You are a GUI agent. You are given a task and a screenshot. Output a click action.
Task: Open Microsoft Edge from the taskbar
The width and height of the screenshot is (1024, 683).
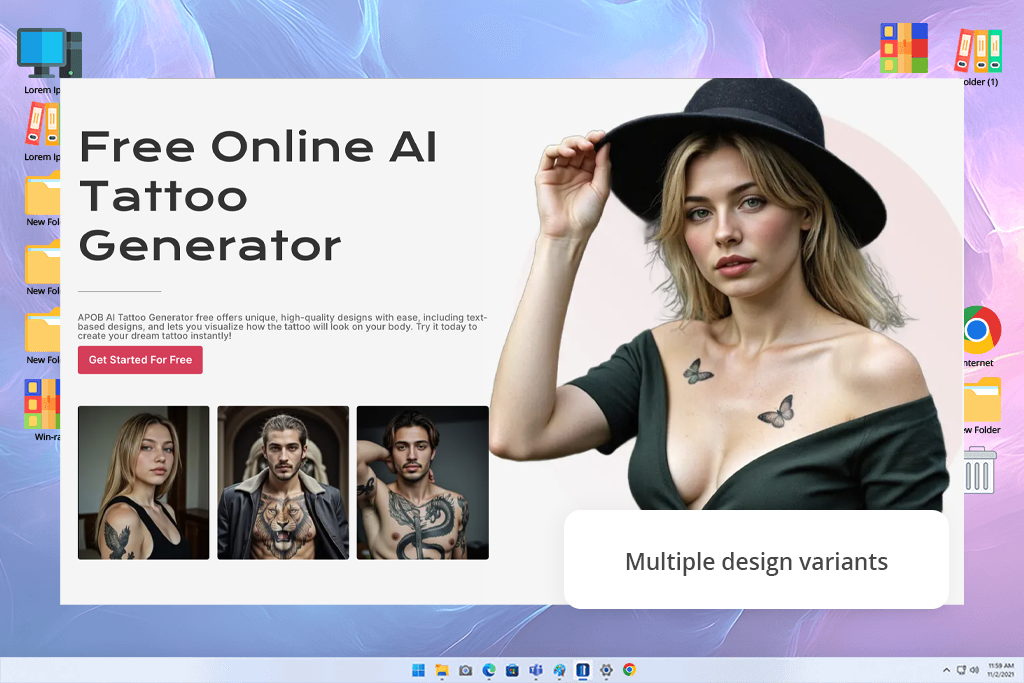[x=489, y=670]
